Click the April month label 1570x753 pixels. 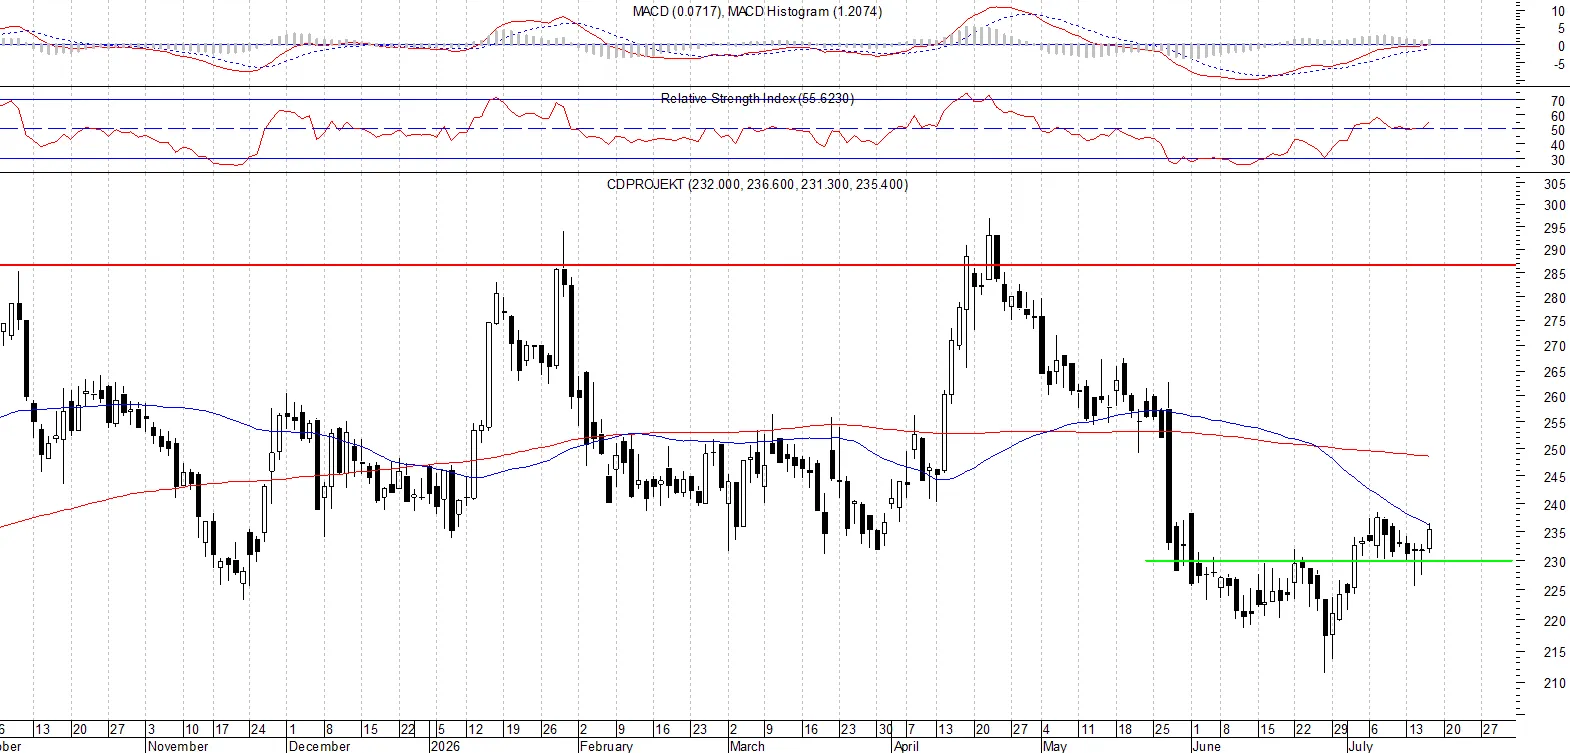(x=906, y=746)
